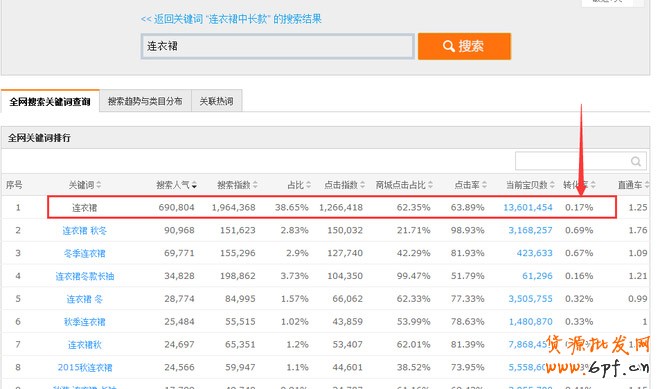Click search popularity value 690,804
Image resolution: width=660 pixels, height=389 pixels.
(176, 208)
